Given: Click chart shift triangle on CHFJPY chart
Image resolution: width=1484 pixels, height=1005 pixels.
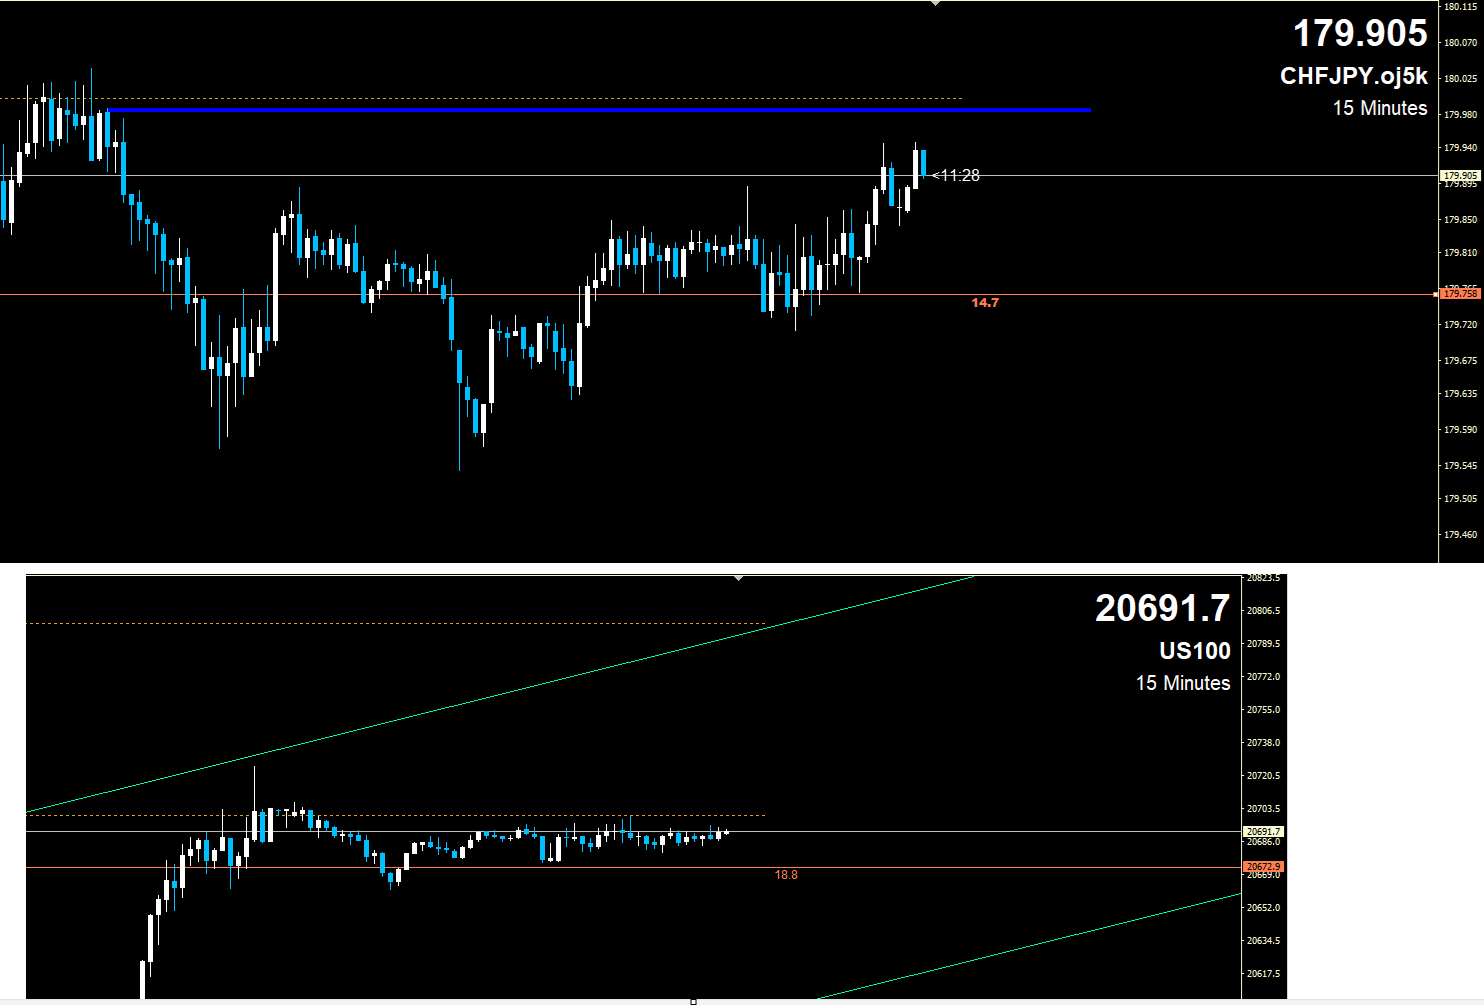Looking at the screenshot, I should pyautogui.click(x=935, y=4).
